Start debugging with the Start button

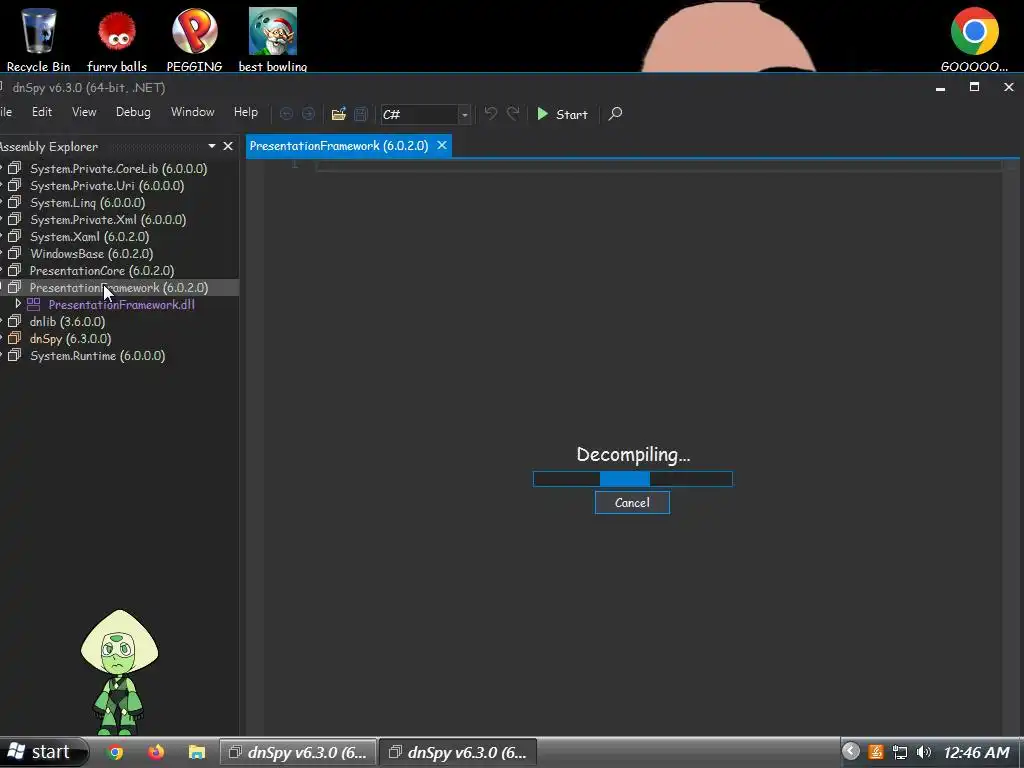coord(562,114)
